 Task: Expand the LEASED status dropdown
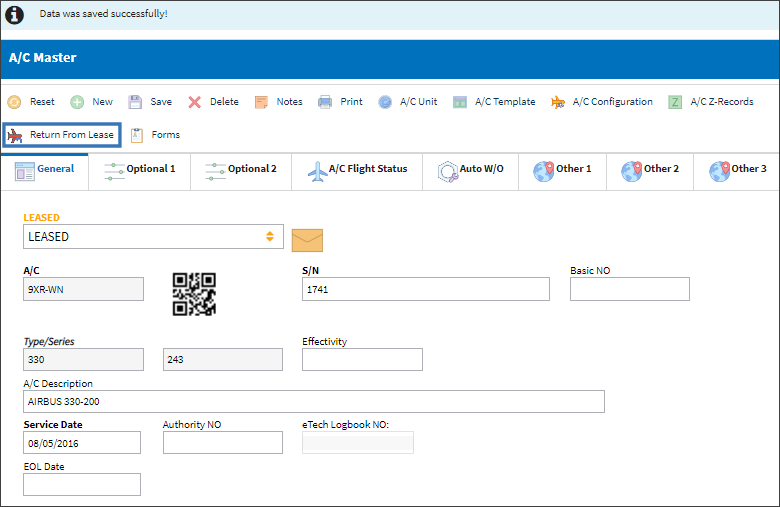coord(153,236)
